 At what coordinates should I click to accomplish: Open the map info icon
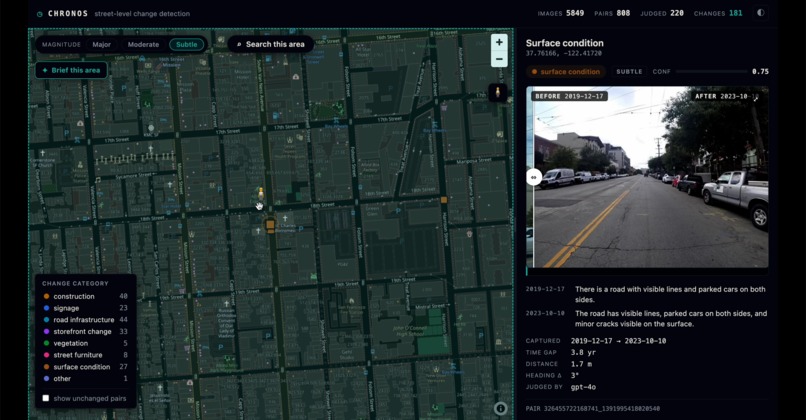point(500,408)
